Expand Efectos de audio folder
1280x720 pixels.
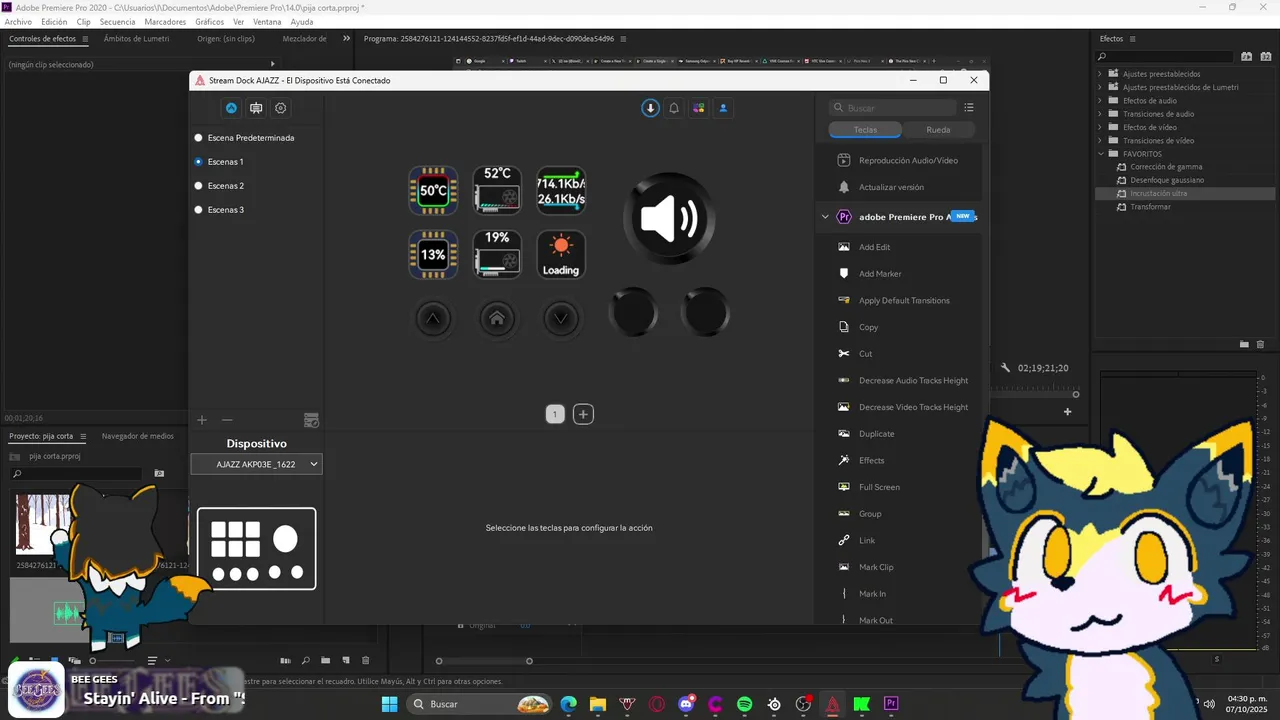[1100, 101]
